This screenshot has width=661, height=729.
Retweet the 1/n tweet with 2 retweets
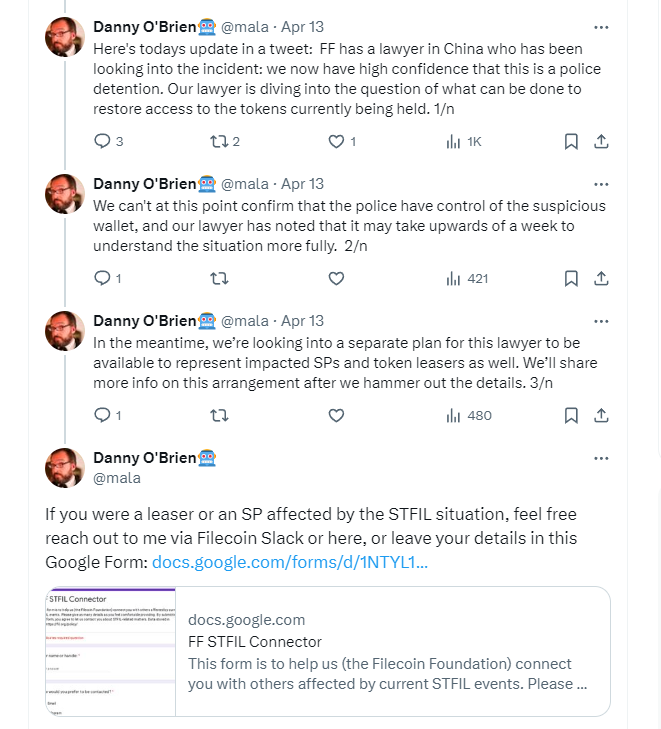pos(225,141)
